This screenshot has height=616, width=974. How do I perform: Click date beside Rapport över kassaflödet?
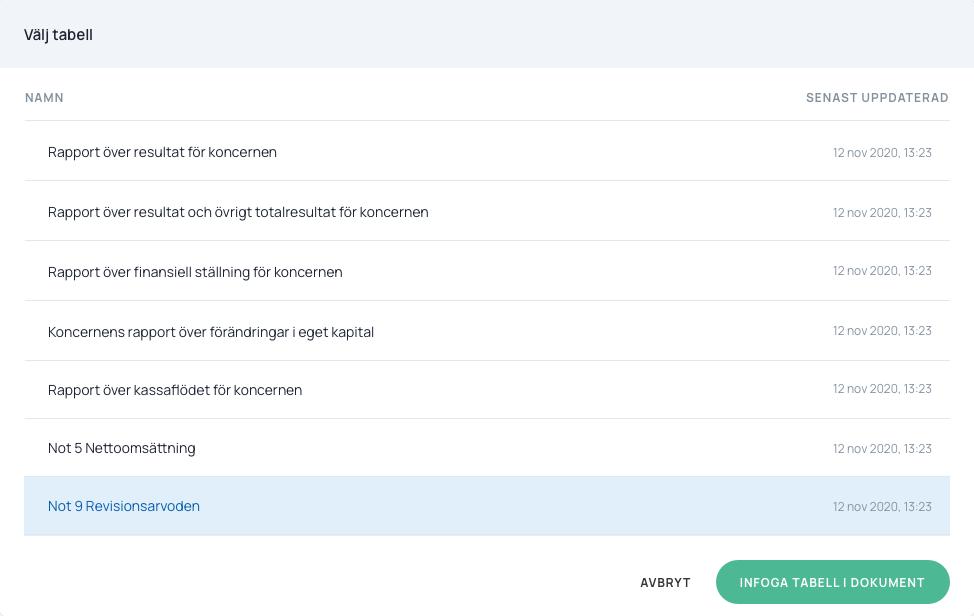pos(882,389)
